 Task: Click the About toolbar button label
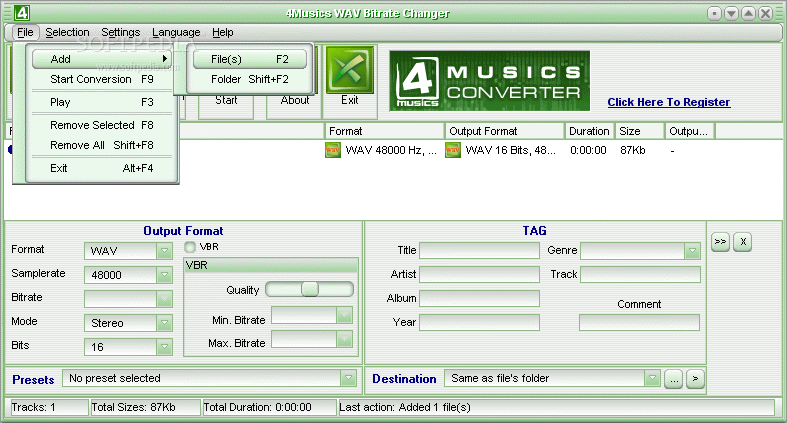(x=295, y=100)
